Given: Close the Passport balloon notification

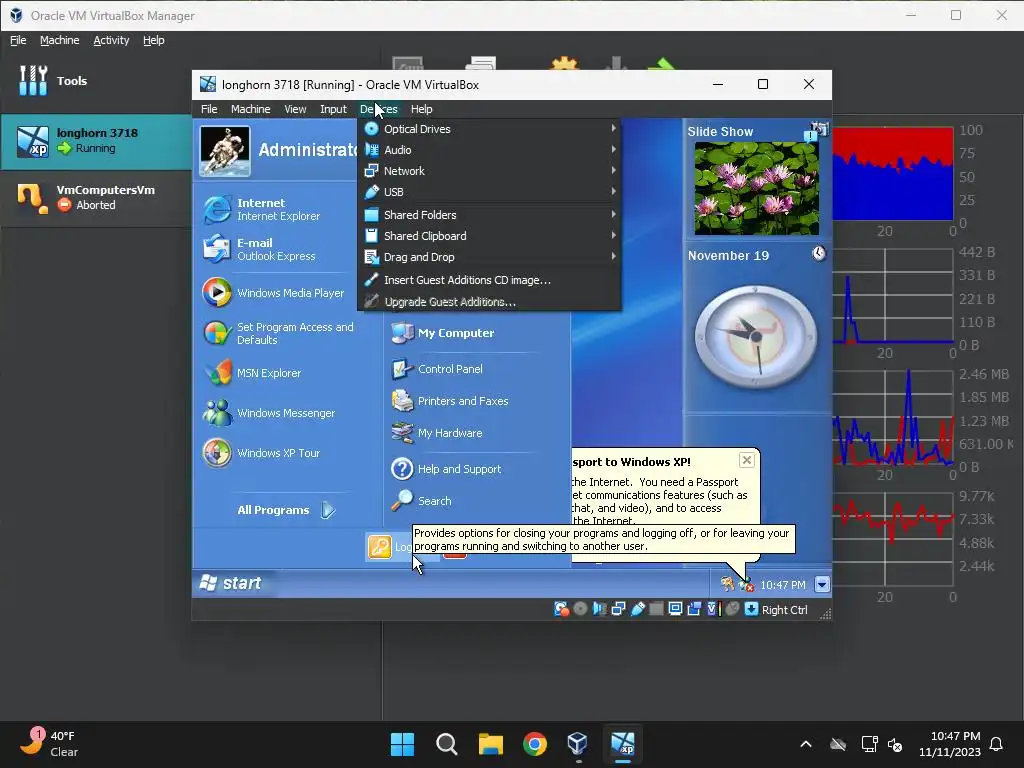Looking at the screenshot, I should [746, 460].
